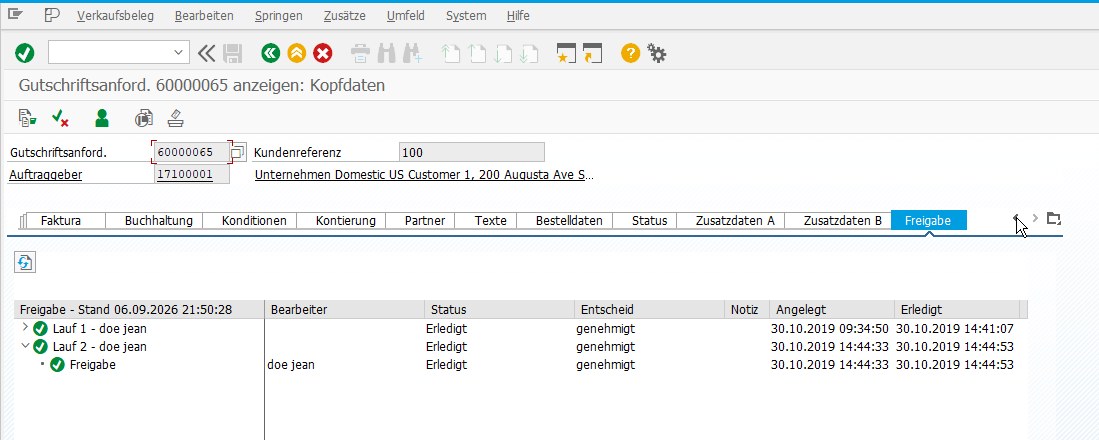The height and width of the screenshot is (440, 1099).
Task: Open the Bearbeiten menu
Action: click(204, 15)
